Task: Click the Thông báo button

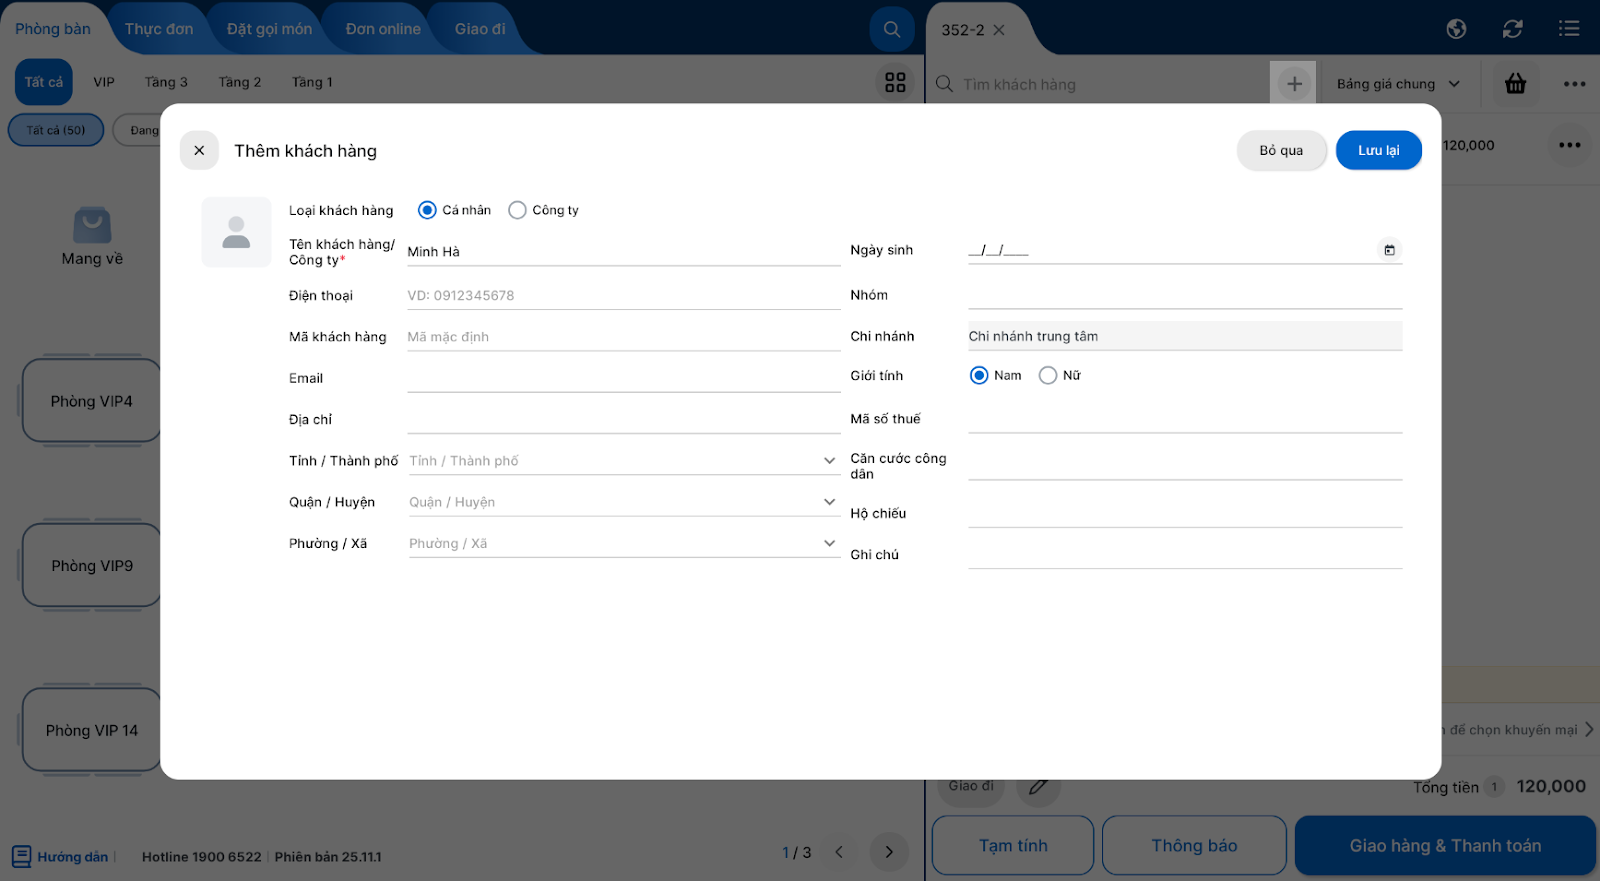Action: (x=1194, y=846)
